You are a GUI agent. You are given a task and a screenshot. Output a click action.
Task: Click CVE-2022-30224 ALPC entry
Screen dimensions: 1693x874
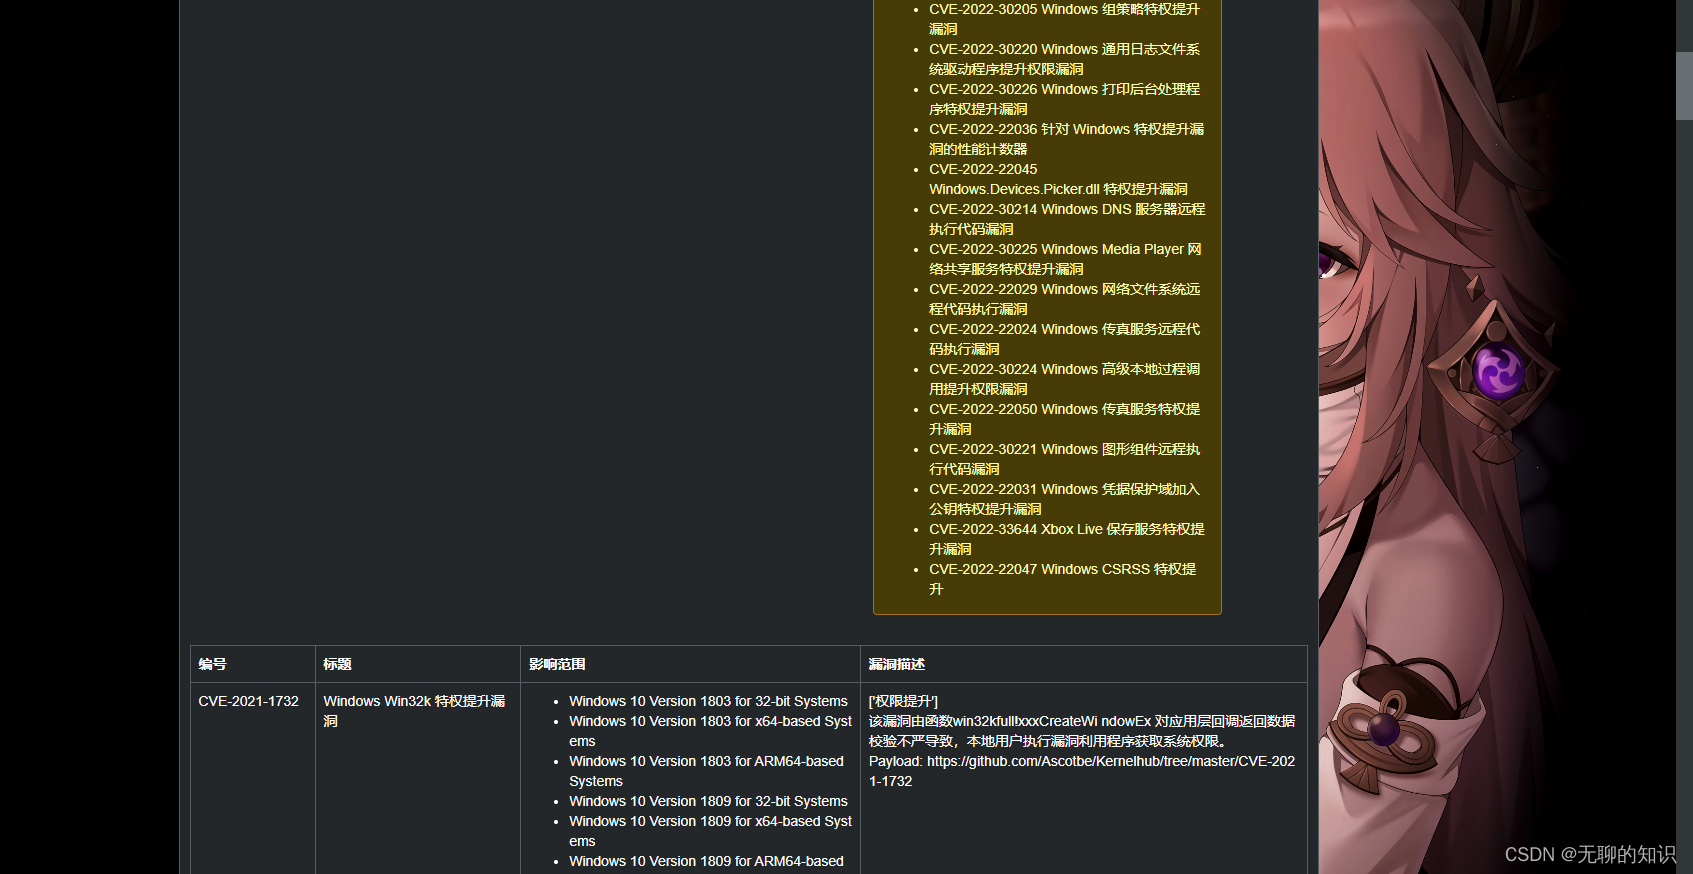pyautogui.click(x=1064, y=379)
